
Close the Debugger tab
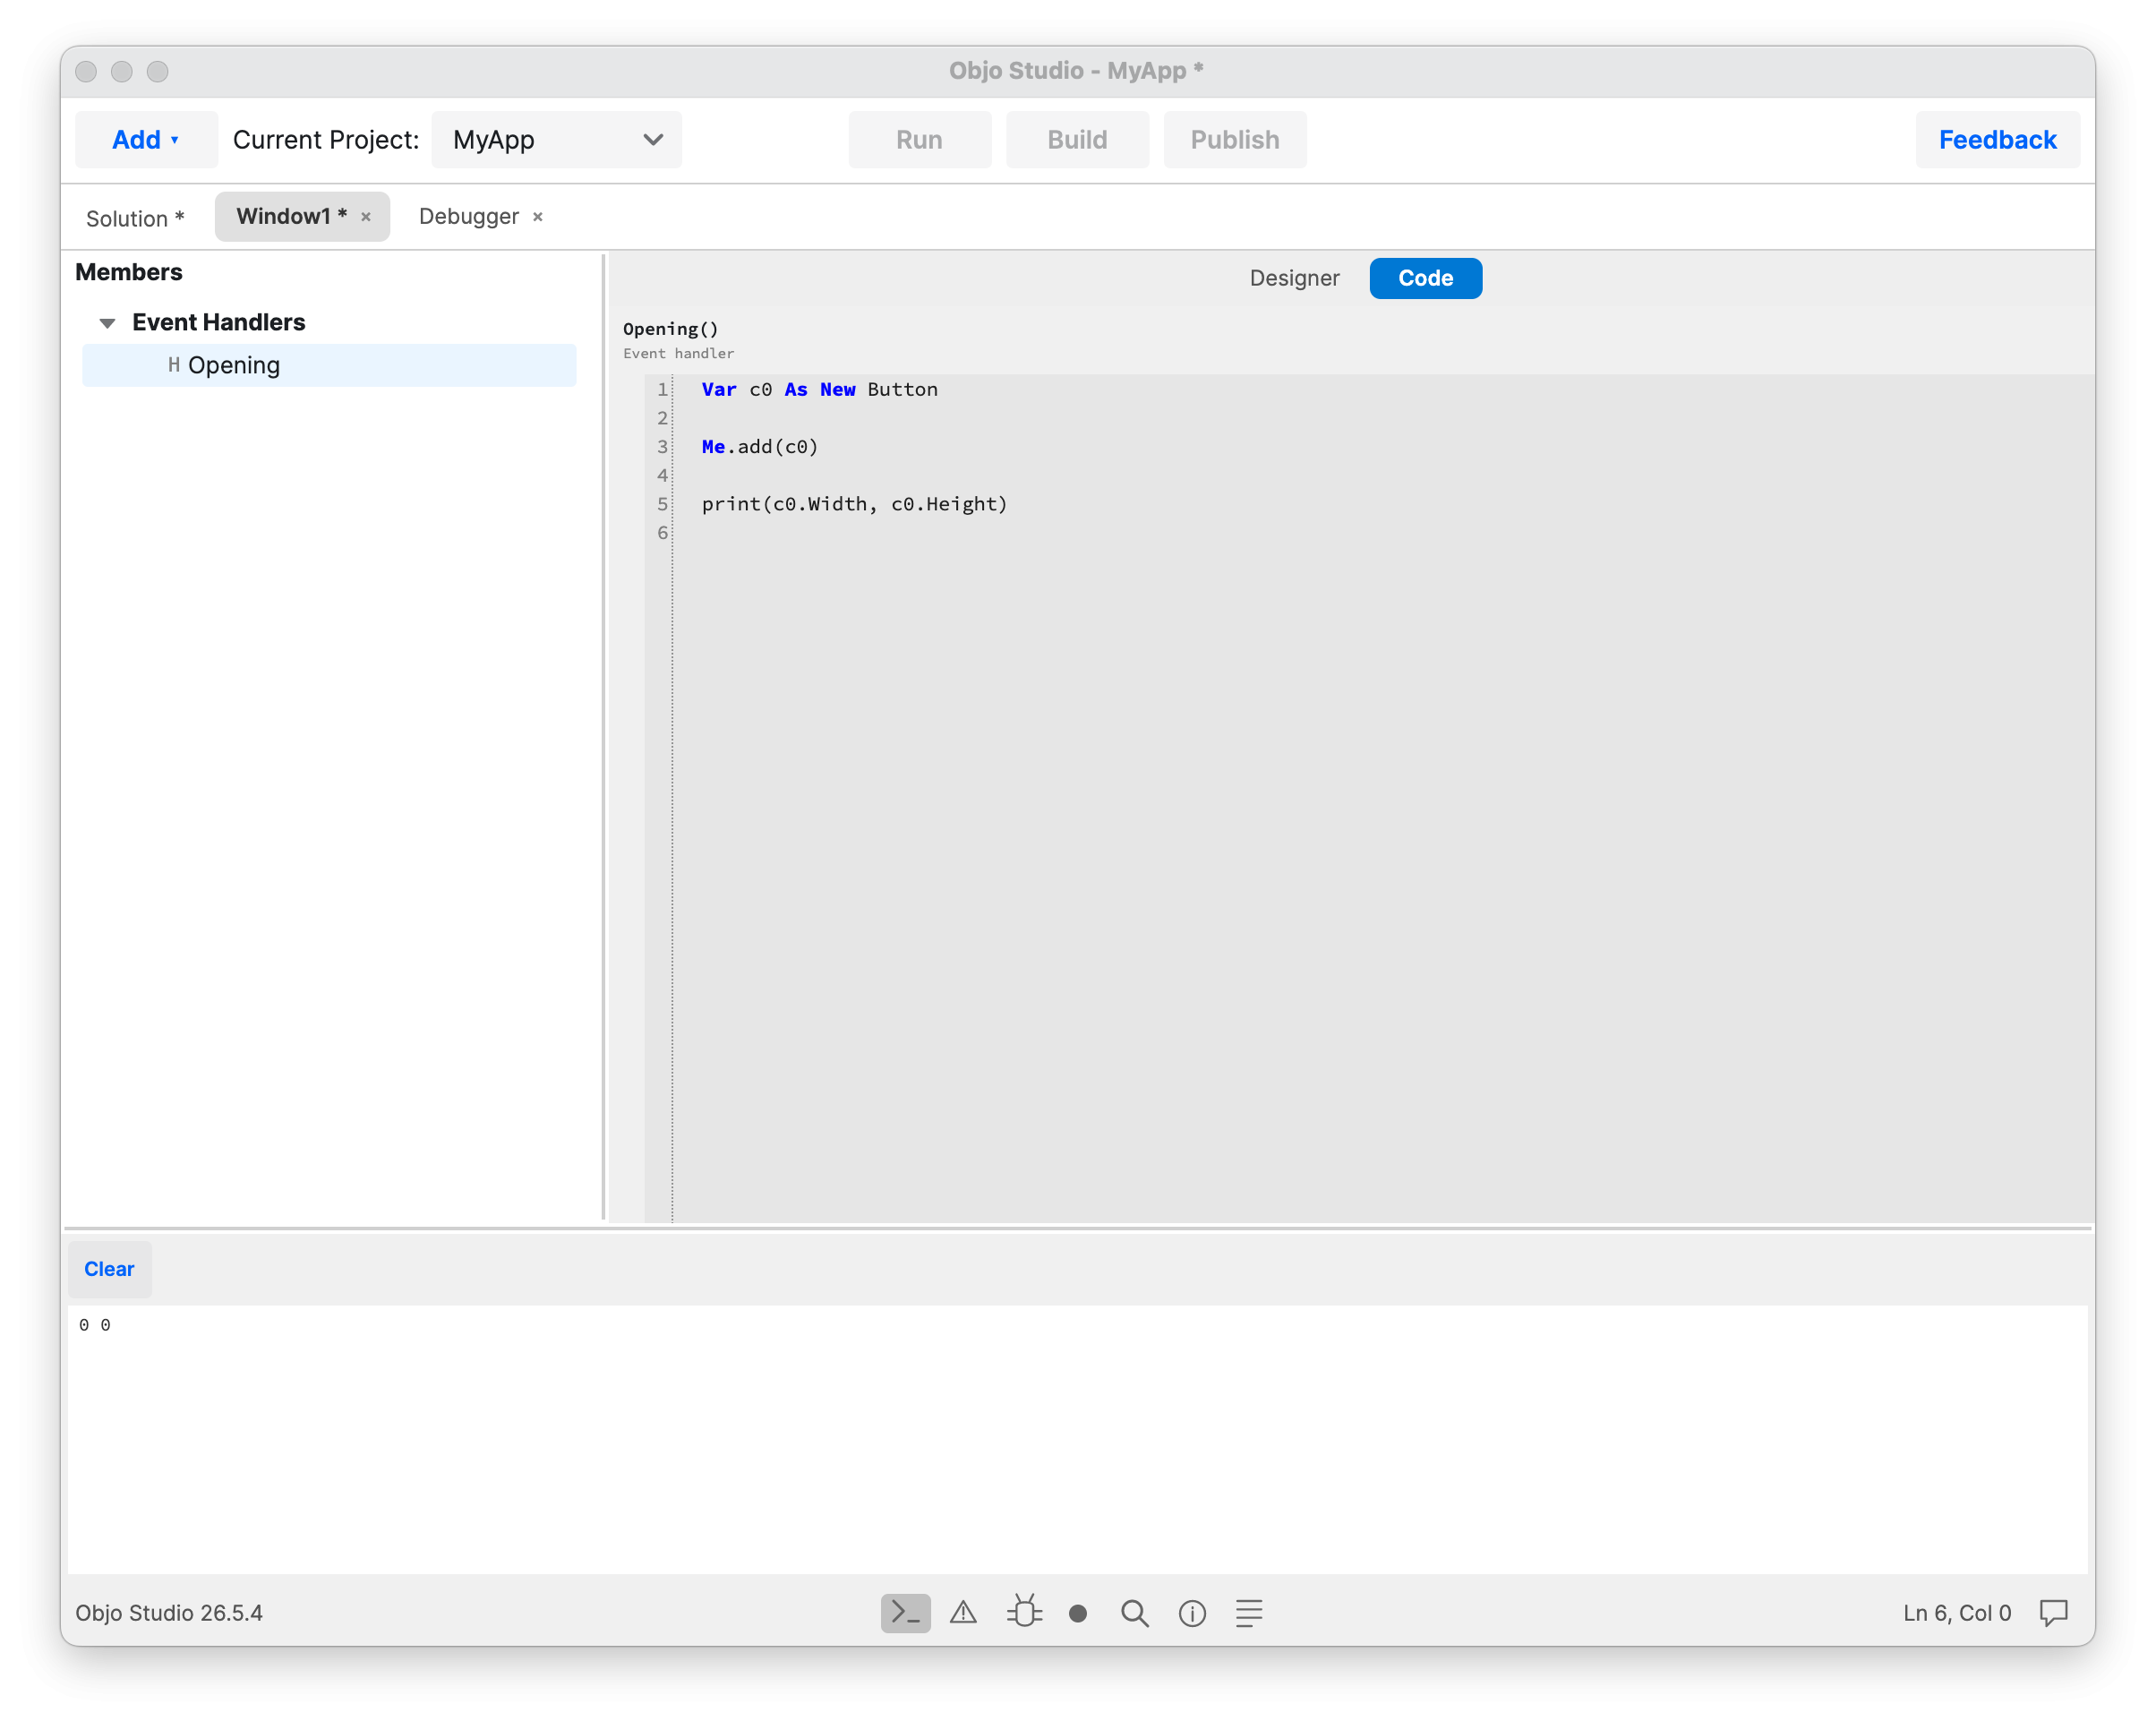[538, 217]
